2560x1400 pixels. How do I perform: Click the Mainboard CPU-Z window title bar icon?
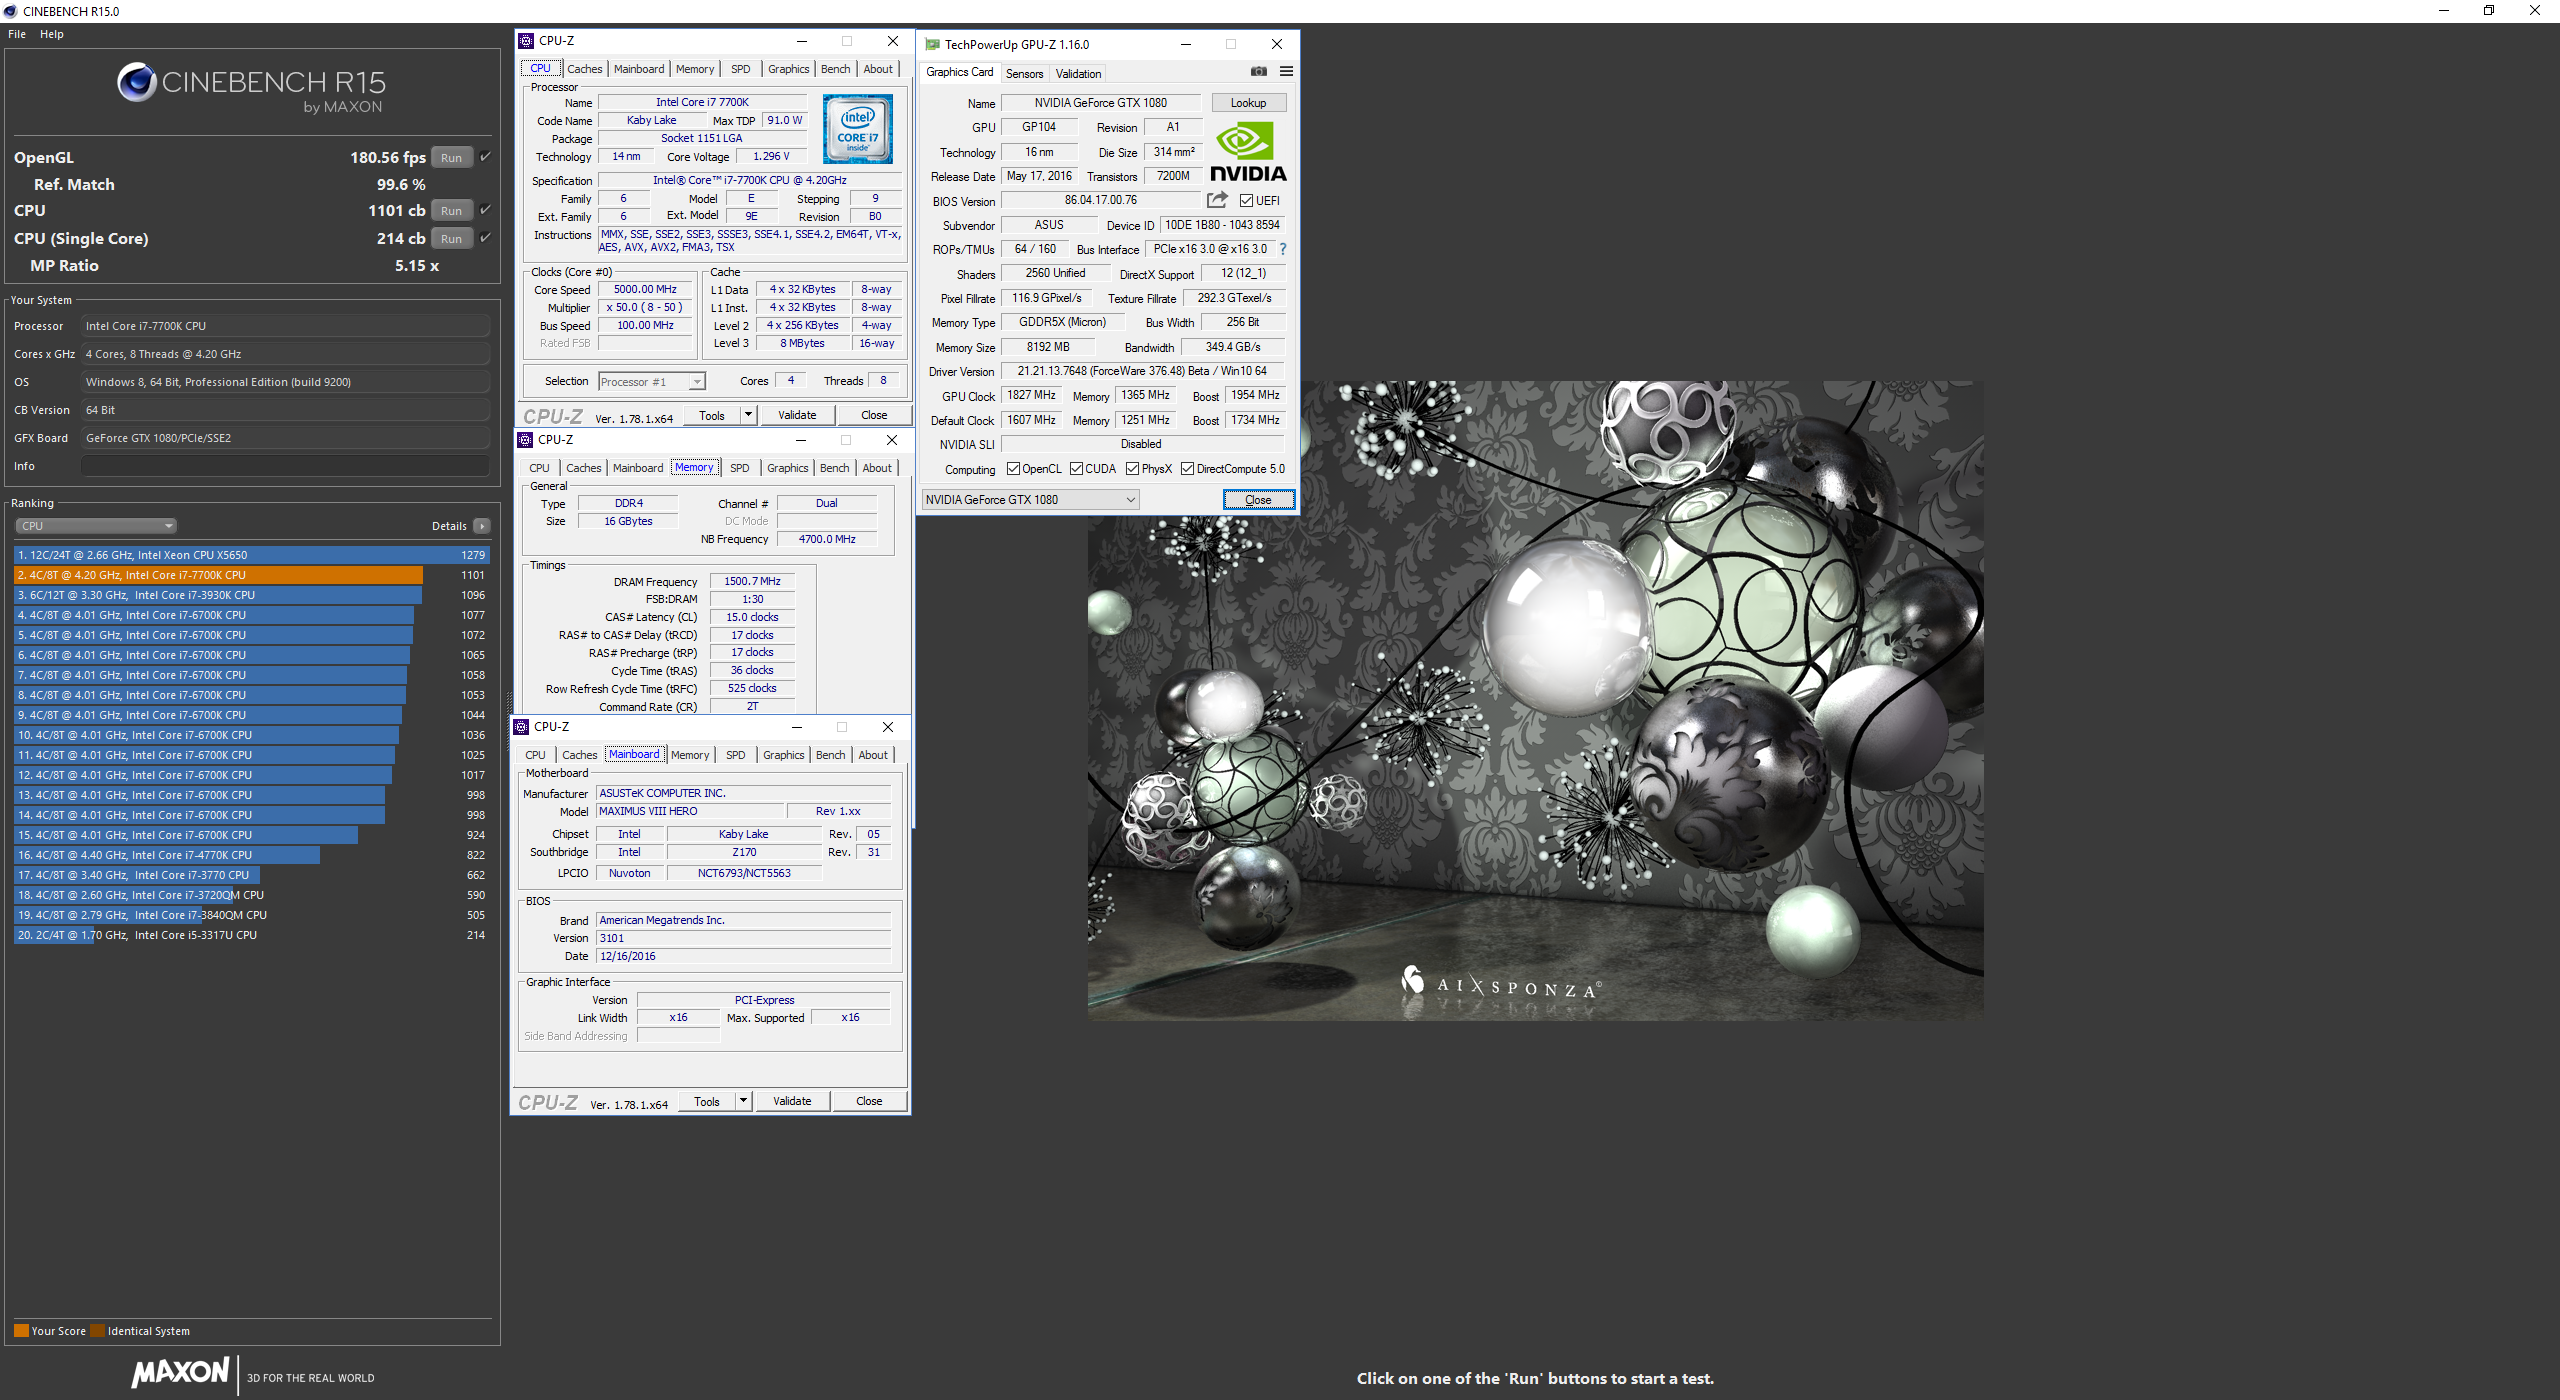(x=522, y=727)
